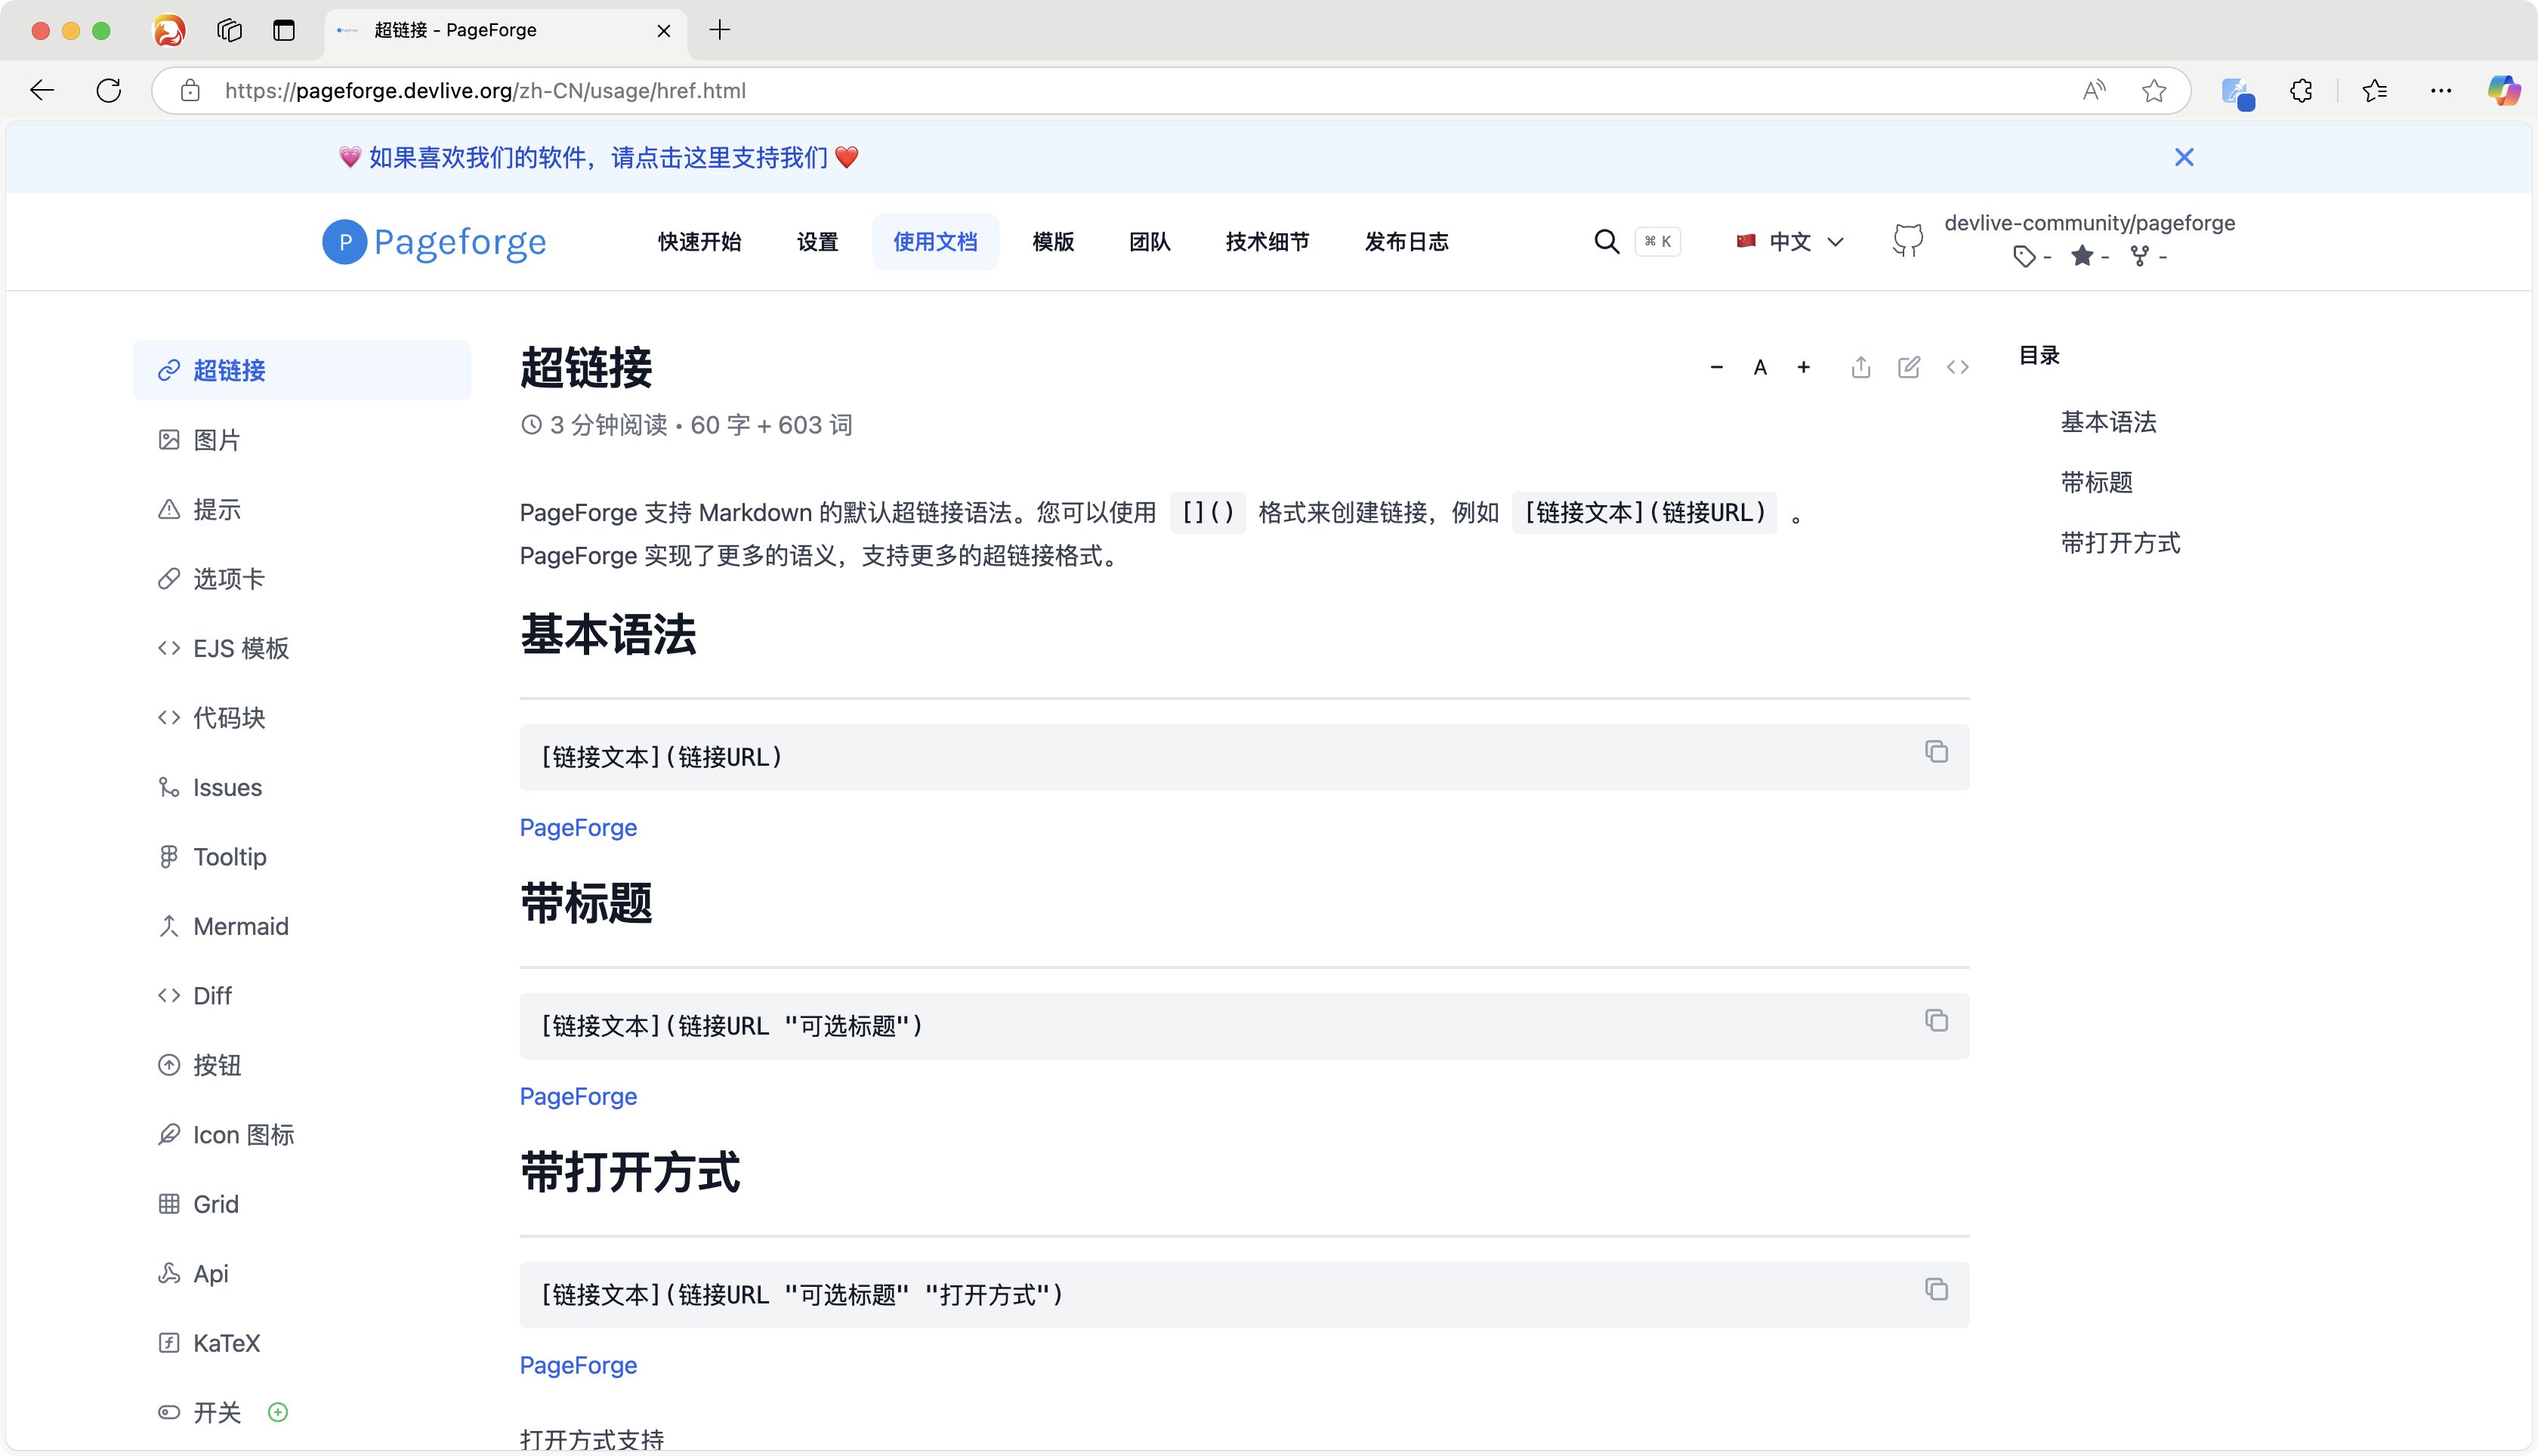The image size is (2538, 1456).
Task: Increase font size with plus icon
Action: click(1803, 368)
